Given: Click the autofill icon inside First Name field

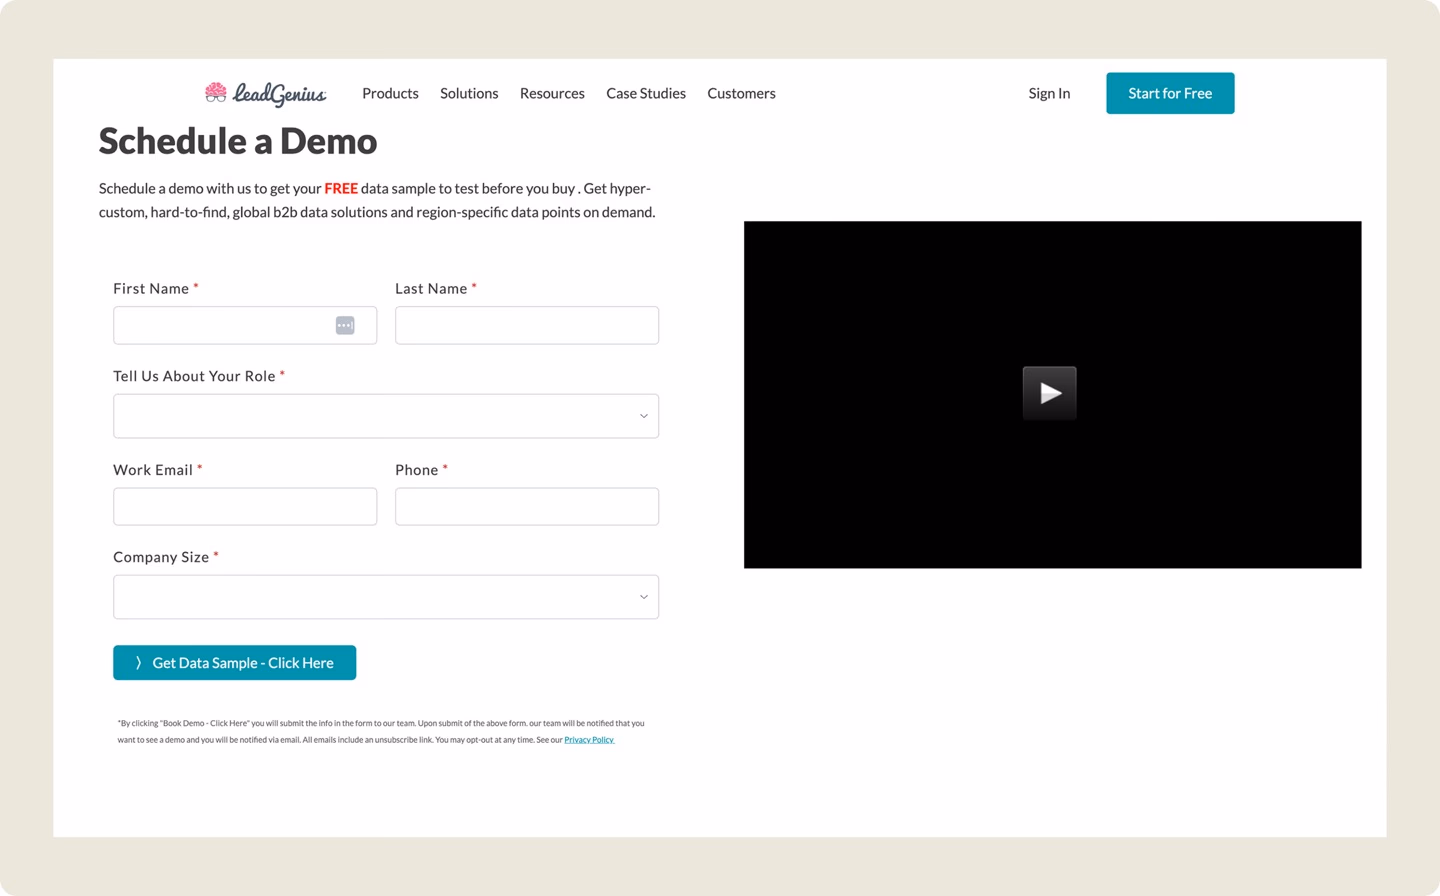Looking at the screenshot, I should click(344, 324).
